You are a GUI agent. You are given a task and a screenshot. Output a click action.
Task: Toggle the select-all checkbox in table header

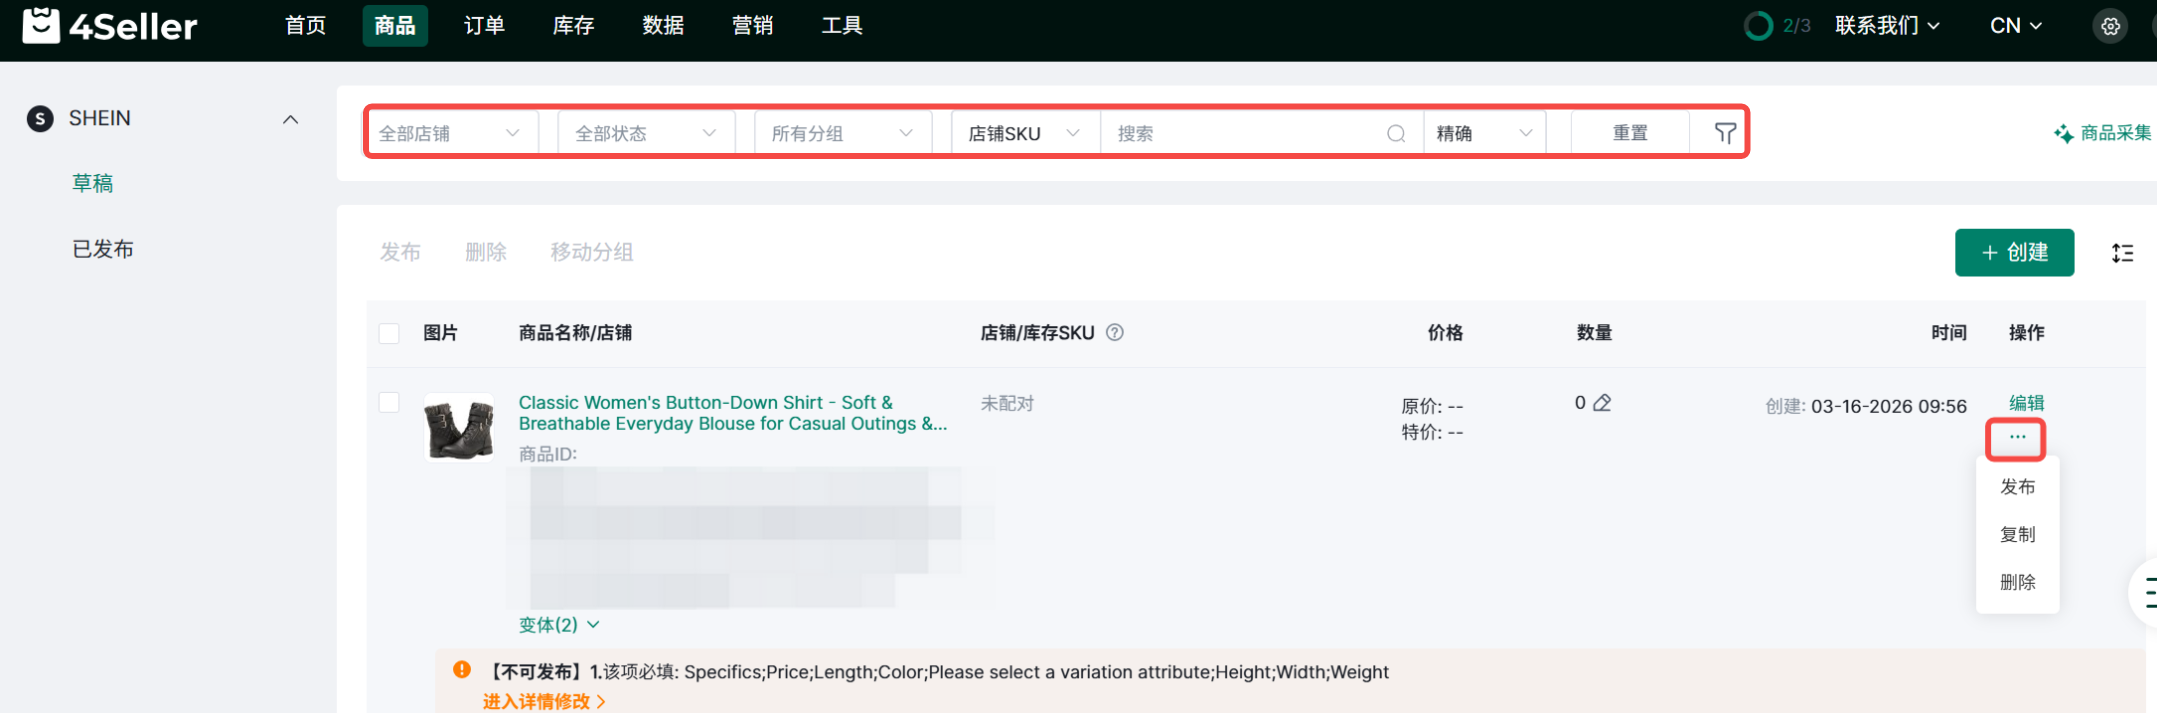(x=389, y=333)
